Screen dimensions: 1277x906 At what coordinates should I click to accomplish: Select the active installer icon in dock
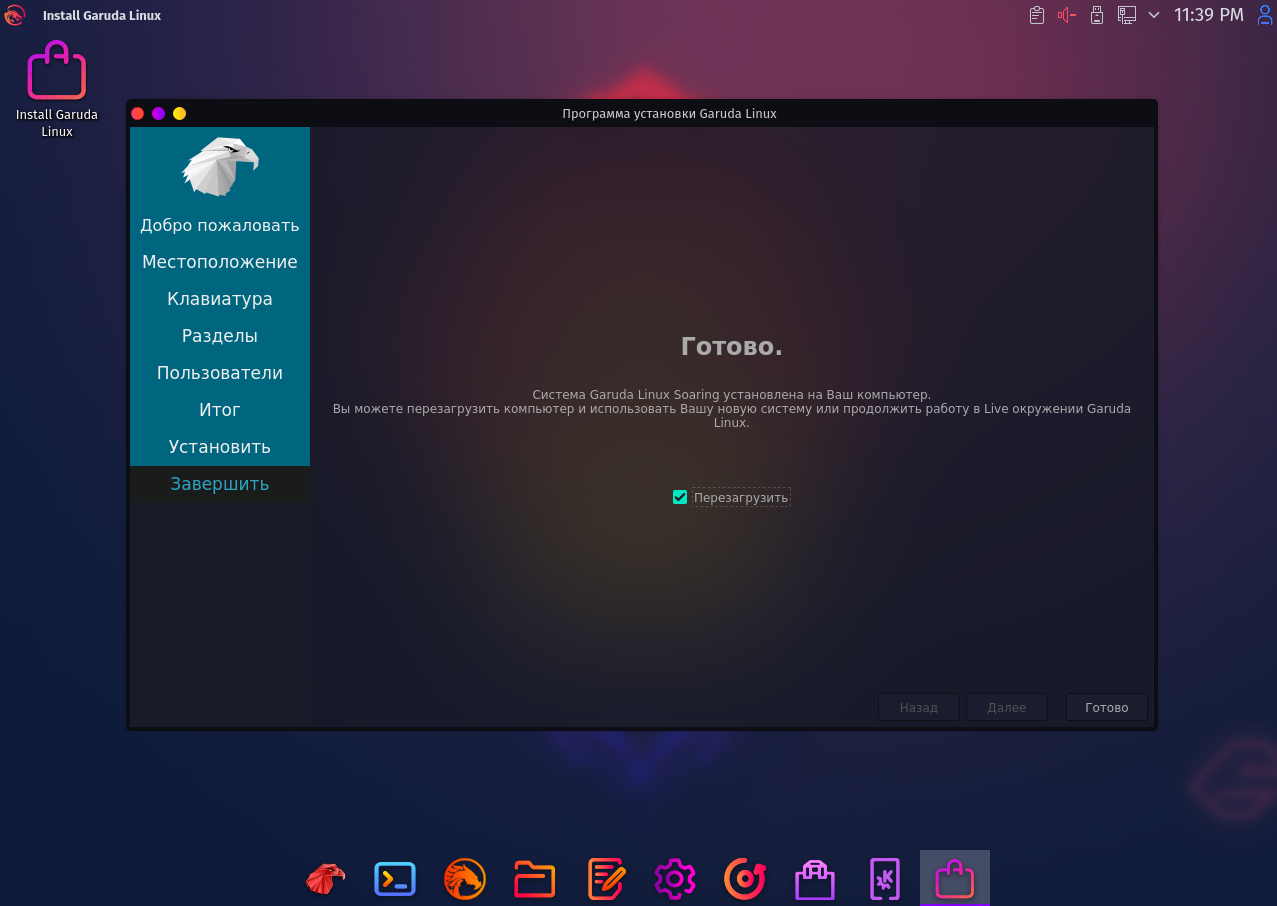955,879
